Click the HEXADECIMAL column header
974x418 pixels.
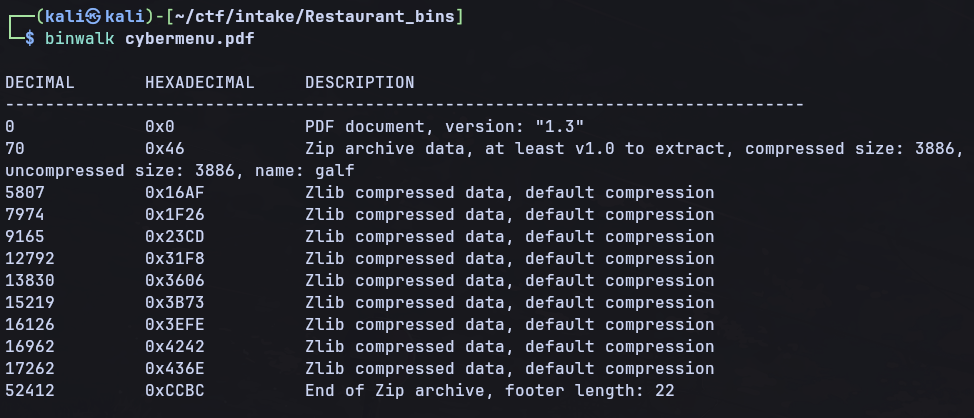tap(200, 83)
